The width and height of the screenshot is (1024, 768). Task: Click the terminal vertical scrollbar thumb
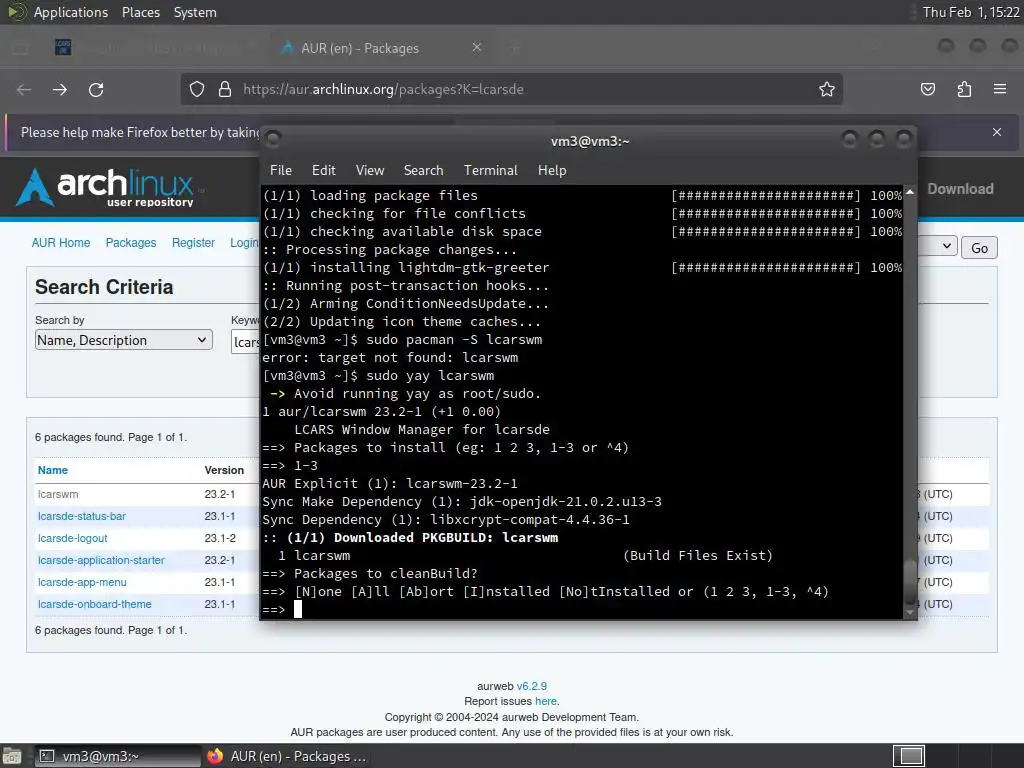click(x=910, y=581)
